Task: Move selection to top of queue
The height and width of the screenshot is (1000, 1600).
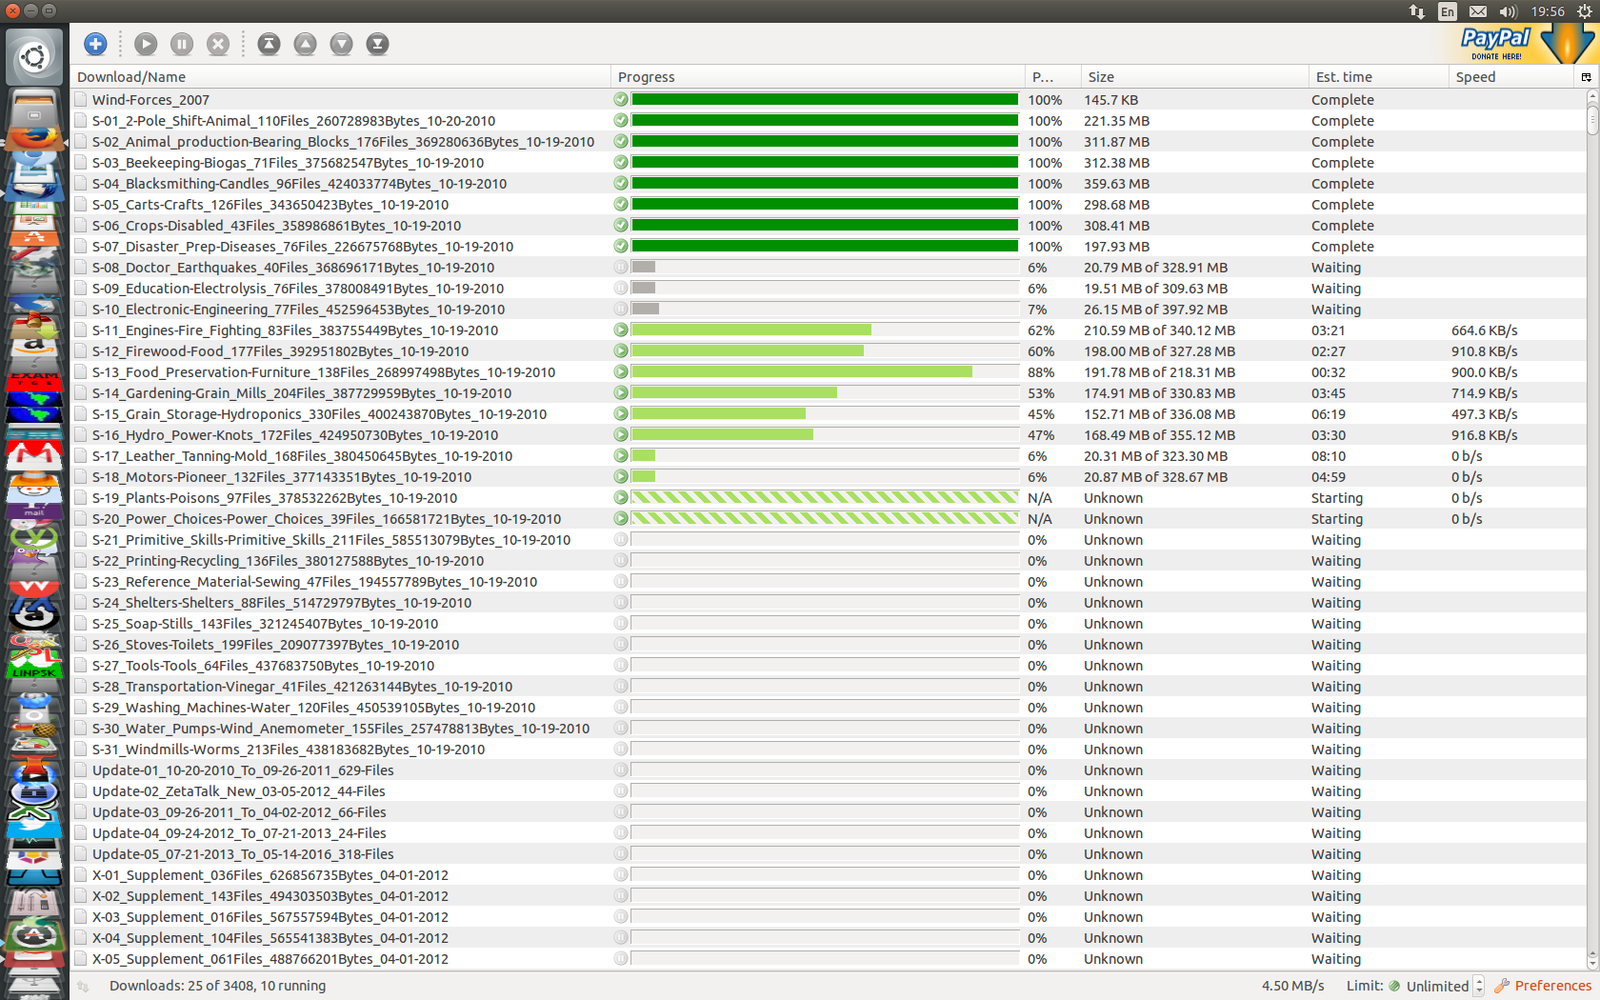Action: (269, 44)
